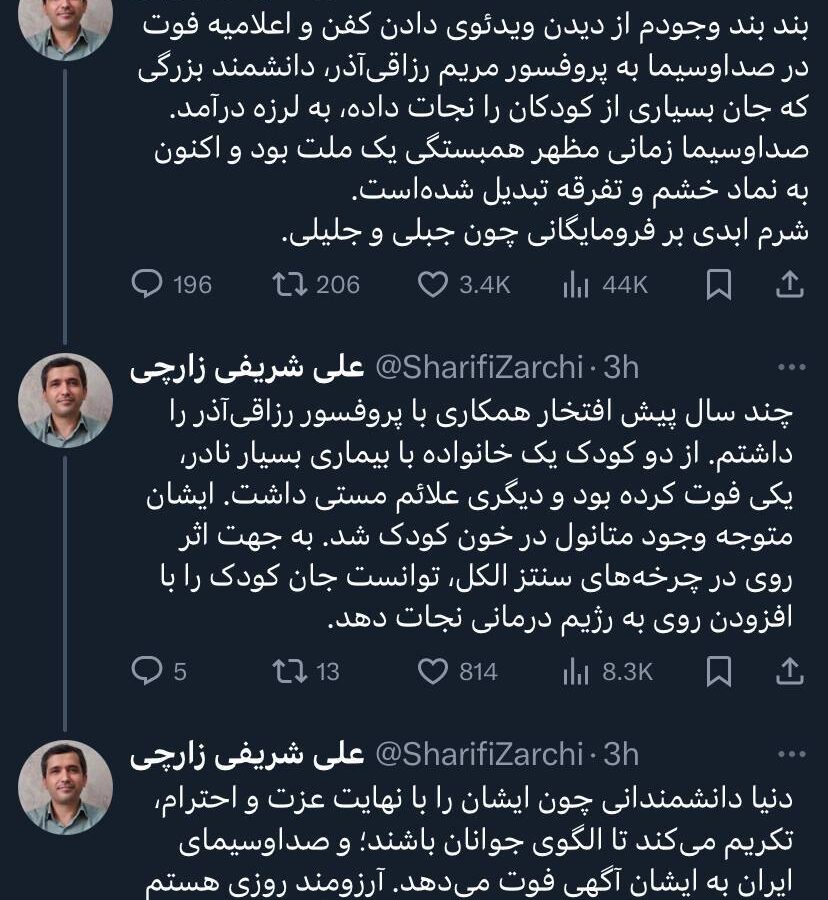The image size is (828, 900).
Task: Open @SharifiZarchi handle on second tweet
Action: 479,367
